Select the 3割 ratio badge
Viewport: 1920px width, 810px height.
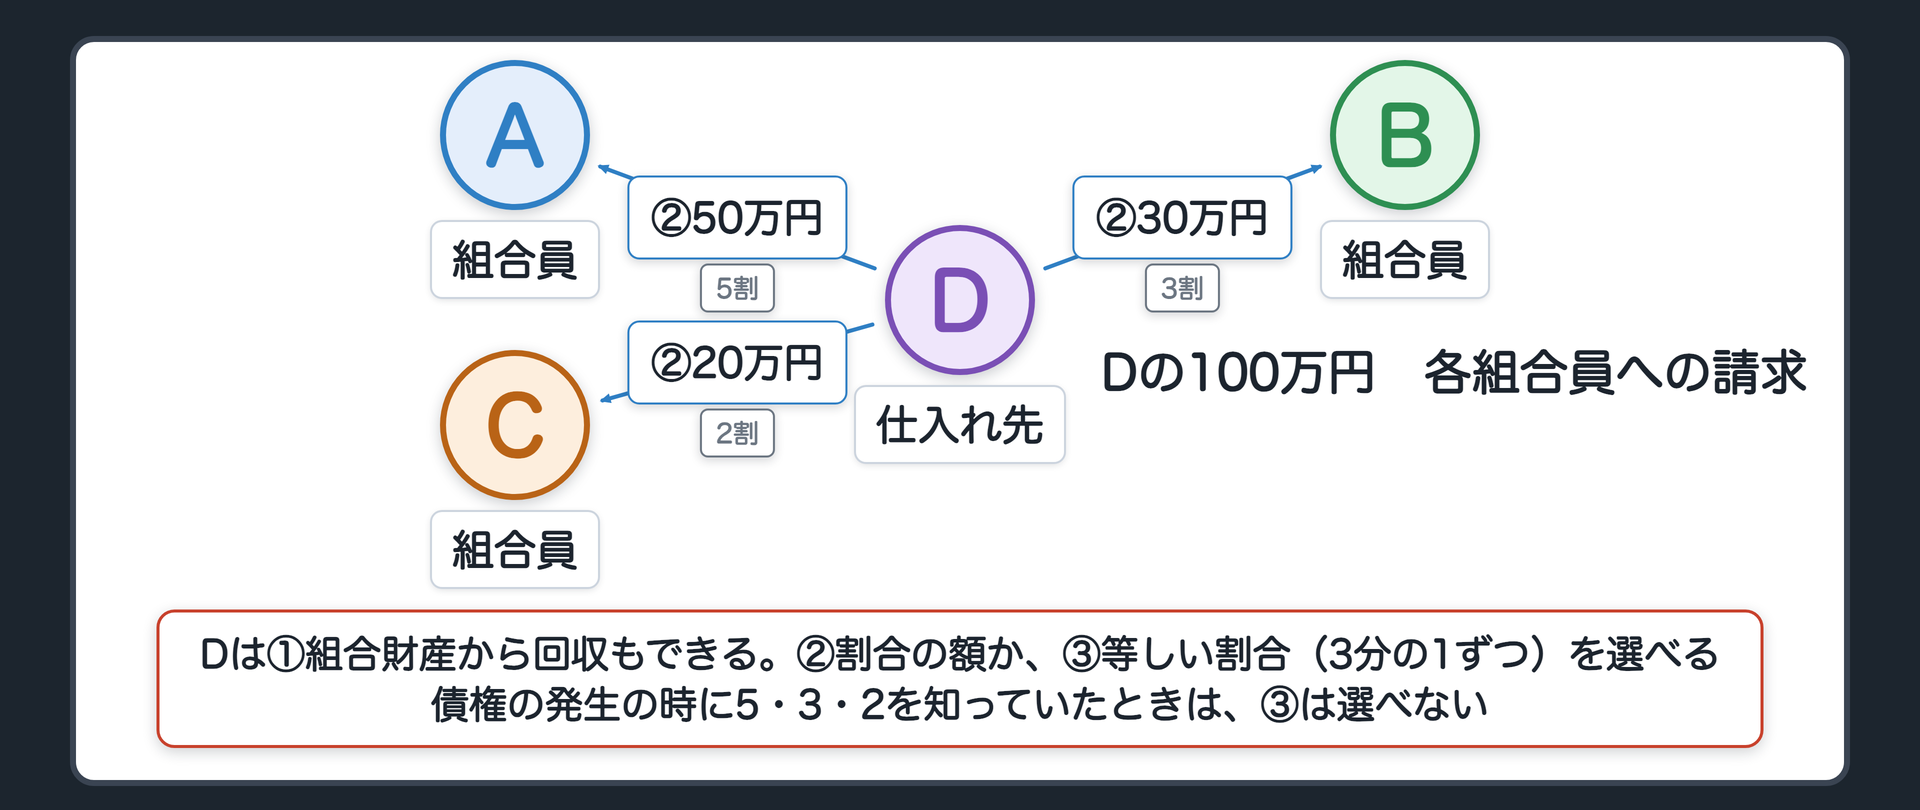[1182, 288]
